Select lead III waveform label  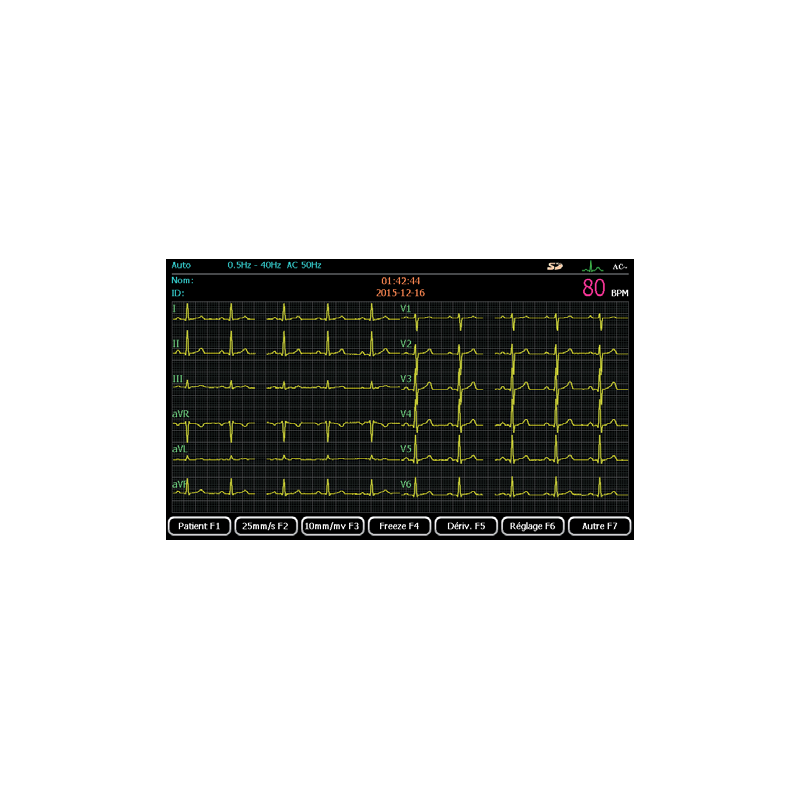(178, 379)
